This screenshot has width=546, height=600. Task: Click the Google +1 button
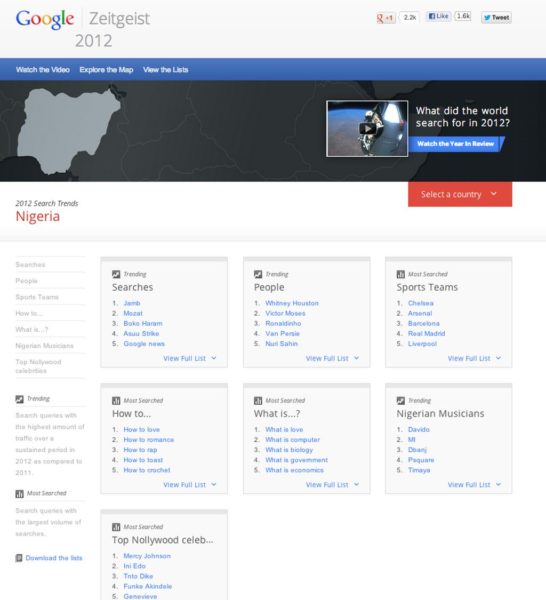386,18
